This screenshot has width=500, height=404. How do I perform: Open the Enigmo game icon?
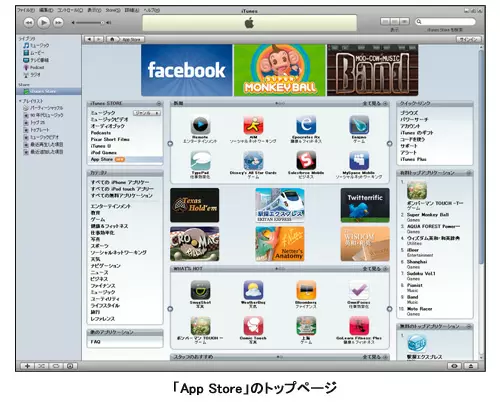[359, 125]
